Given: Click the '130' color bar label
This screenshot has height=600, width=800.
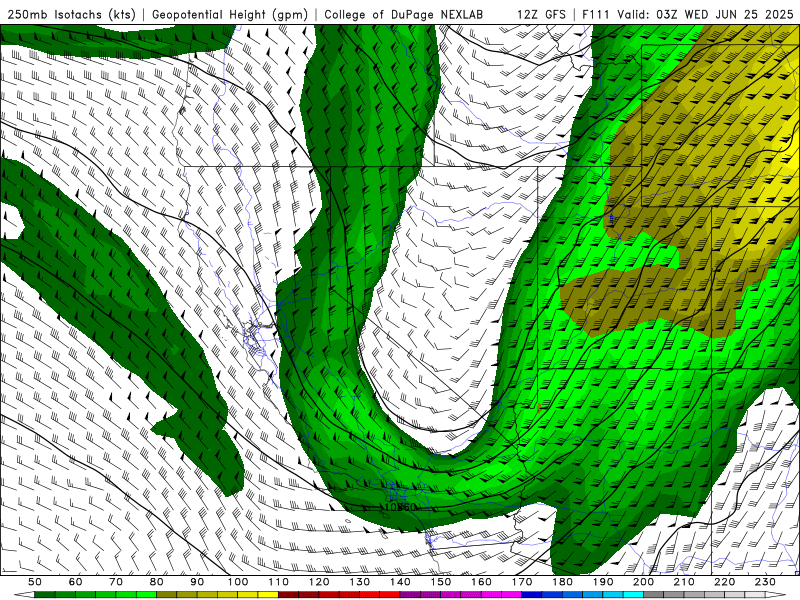Looking at the screenshot, I should pos(360,582).
